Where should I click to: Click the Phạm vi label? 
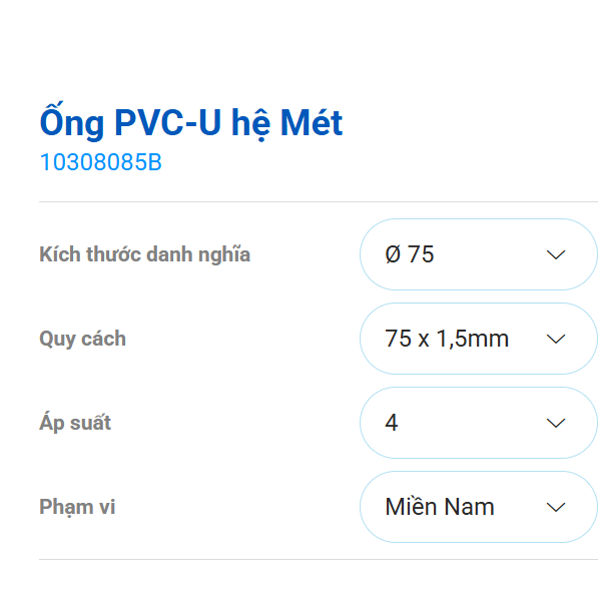click(x=77, y=507)
